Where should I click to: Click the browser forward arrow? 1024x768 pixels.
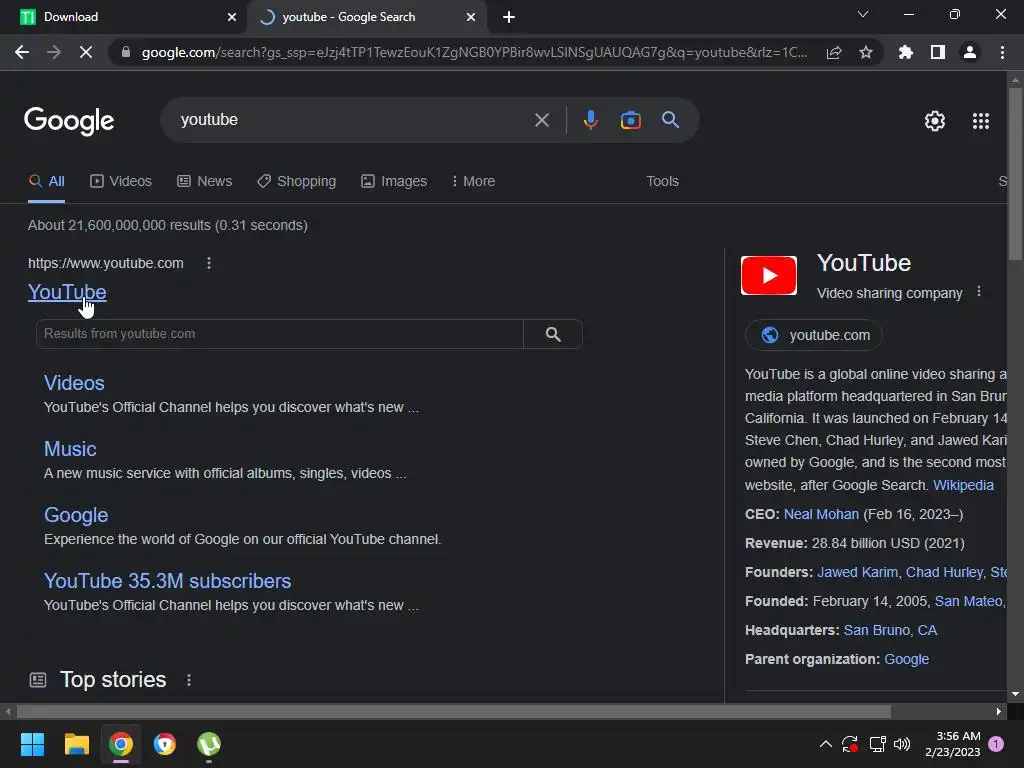click(54, 52)
